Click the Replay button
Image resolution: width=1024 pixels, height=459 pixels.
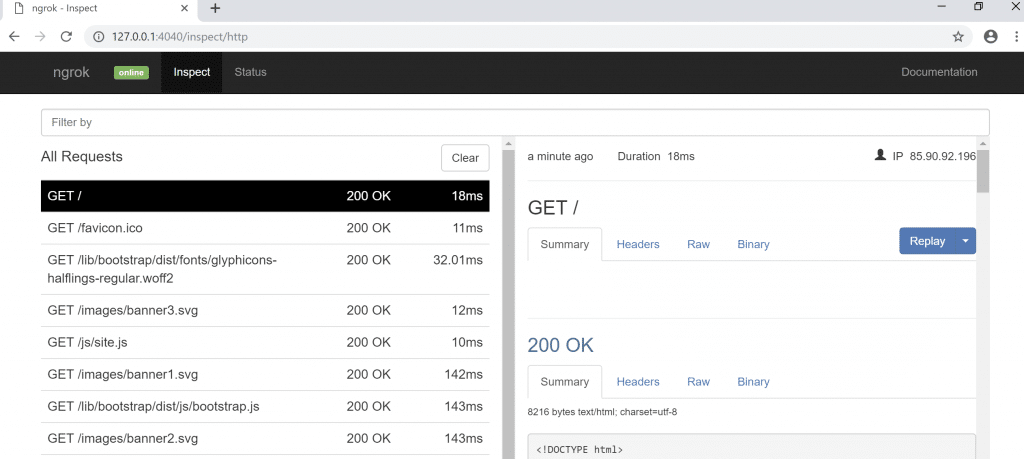click(x=927, y=241)
